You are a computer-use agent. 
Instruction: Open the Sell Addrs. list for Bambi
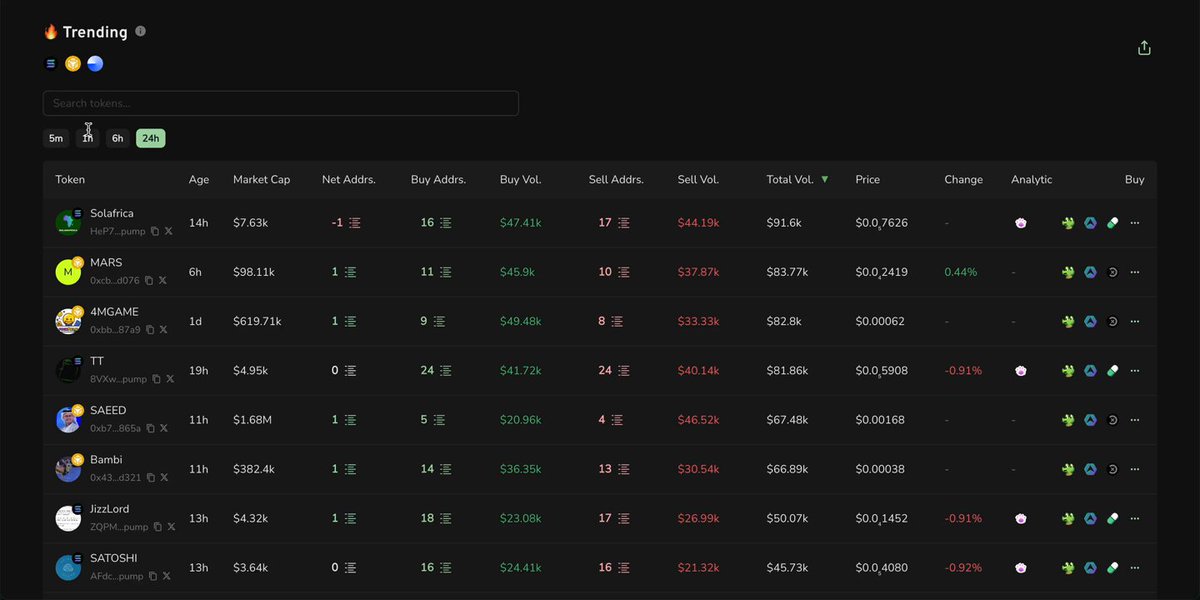[x=624, y=469]
